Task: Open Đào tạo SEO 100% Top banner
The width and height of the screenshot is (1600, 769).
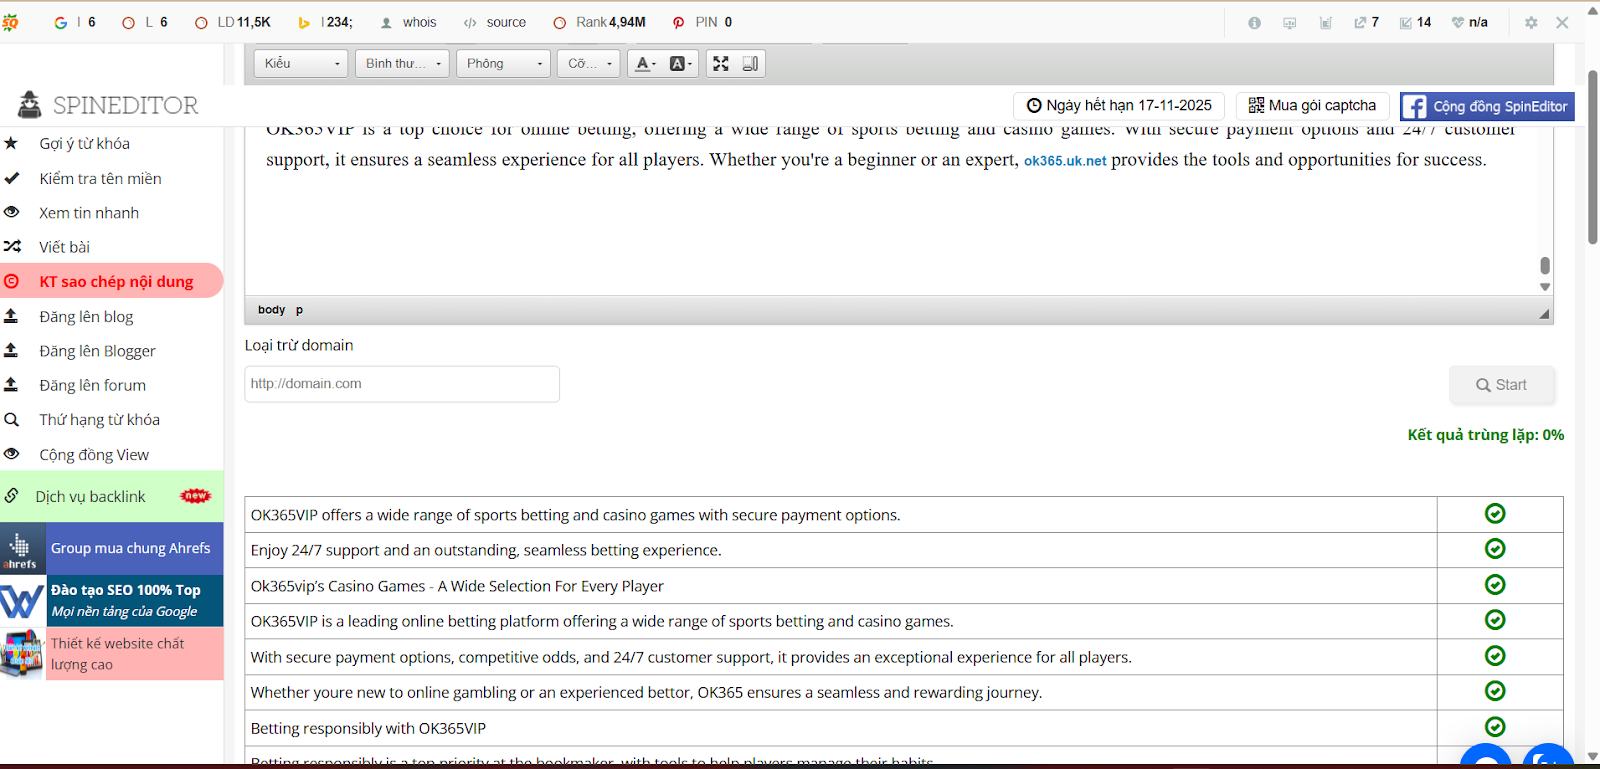Action: coord(111,601)
